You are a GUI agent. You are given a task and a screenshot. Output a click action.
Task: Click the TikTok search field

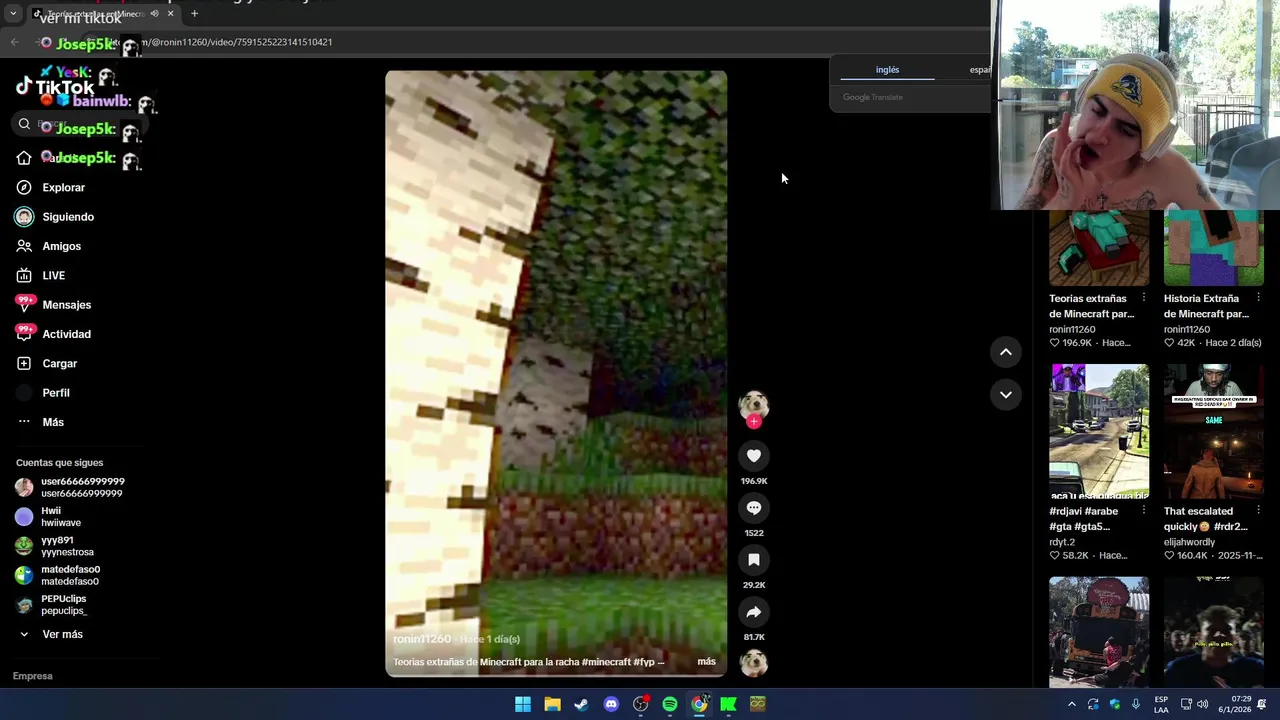(x=79, y=124)
